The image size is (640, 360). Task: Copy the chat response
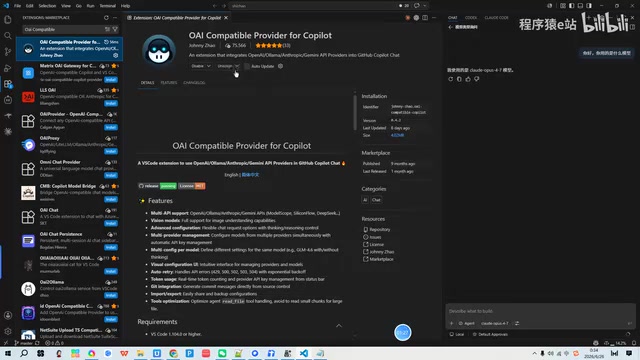coord(459,79)
